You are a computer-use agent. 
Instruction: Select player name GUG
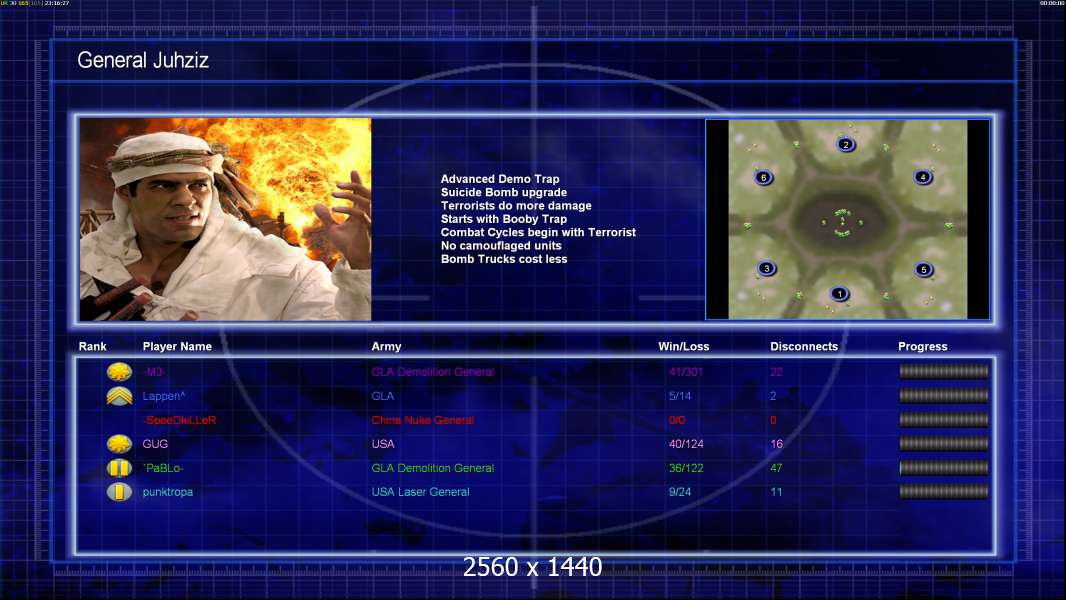tap(155, 444)
